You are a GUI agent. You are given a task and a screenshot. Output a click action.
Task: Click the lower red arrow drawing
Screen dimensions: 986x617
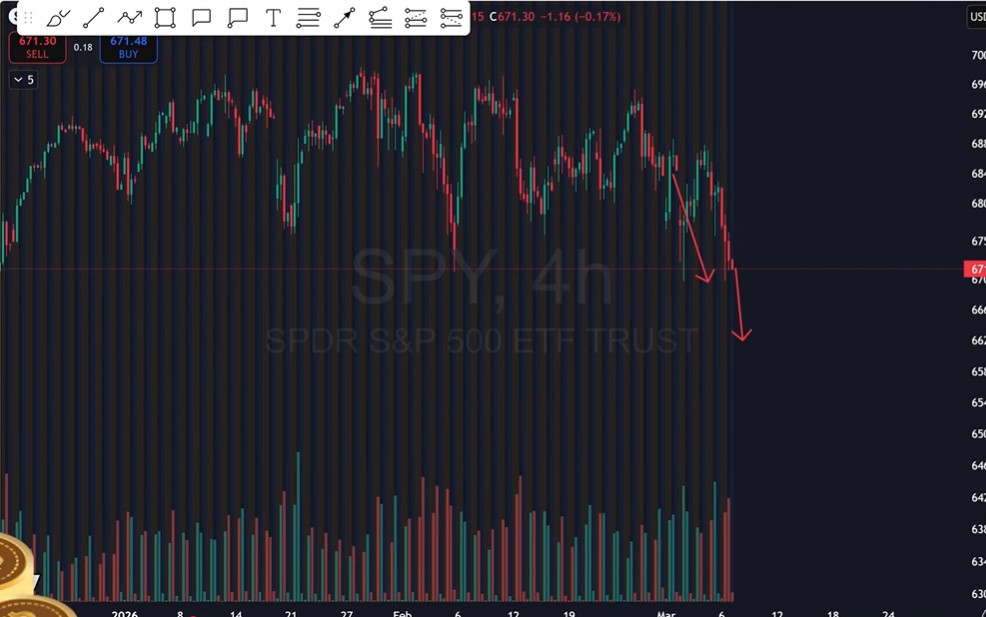tap(739, 306)
